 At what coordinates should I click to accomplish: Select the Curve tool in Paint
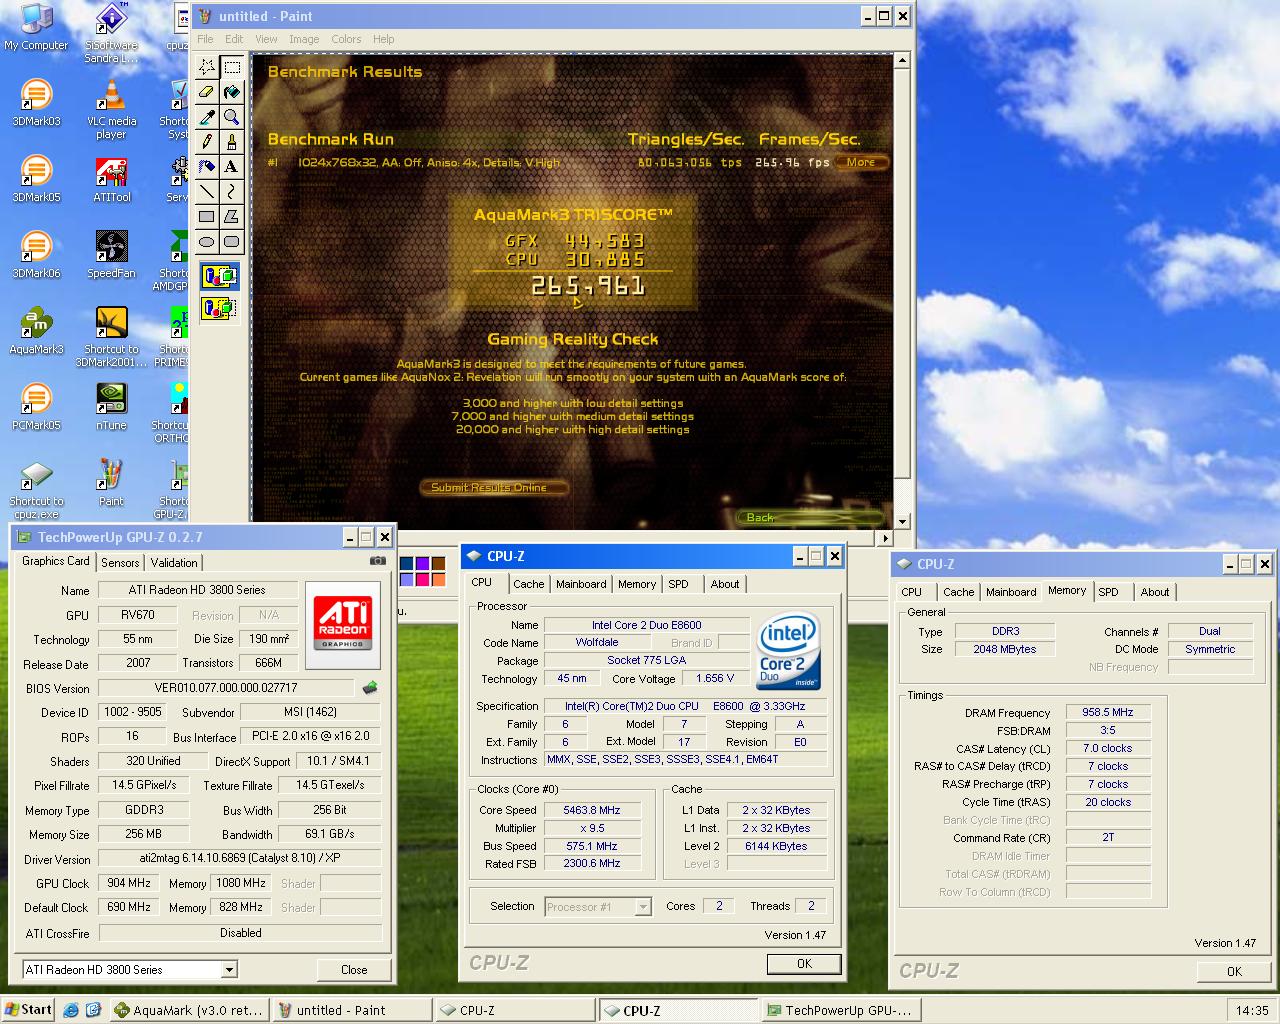232,191
